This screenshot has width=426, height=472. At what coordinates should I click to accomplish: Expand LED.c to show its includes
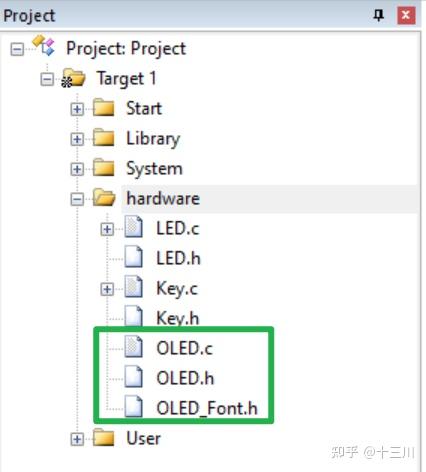tap(107, 229)
